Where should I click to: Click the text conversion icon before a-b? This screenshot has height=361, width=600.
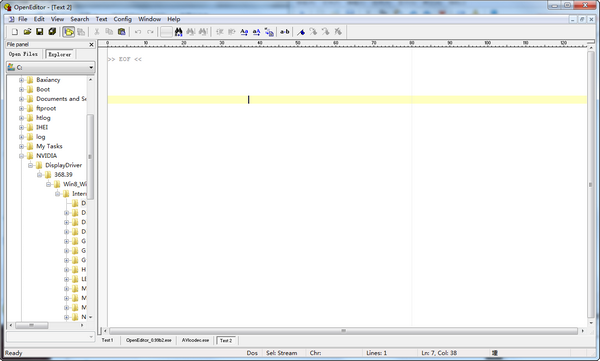tap(269, 32)
